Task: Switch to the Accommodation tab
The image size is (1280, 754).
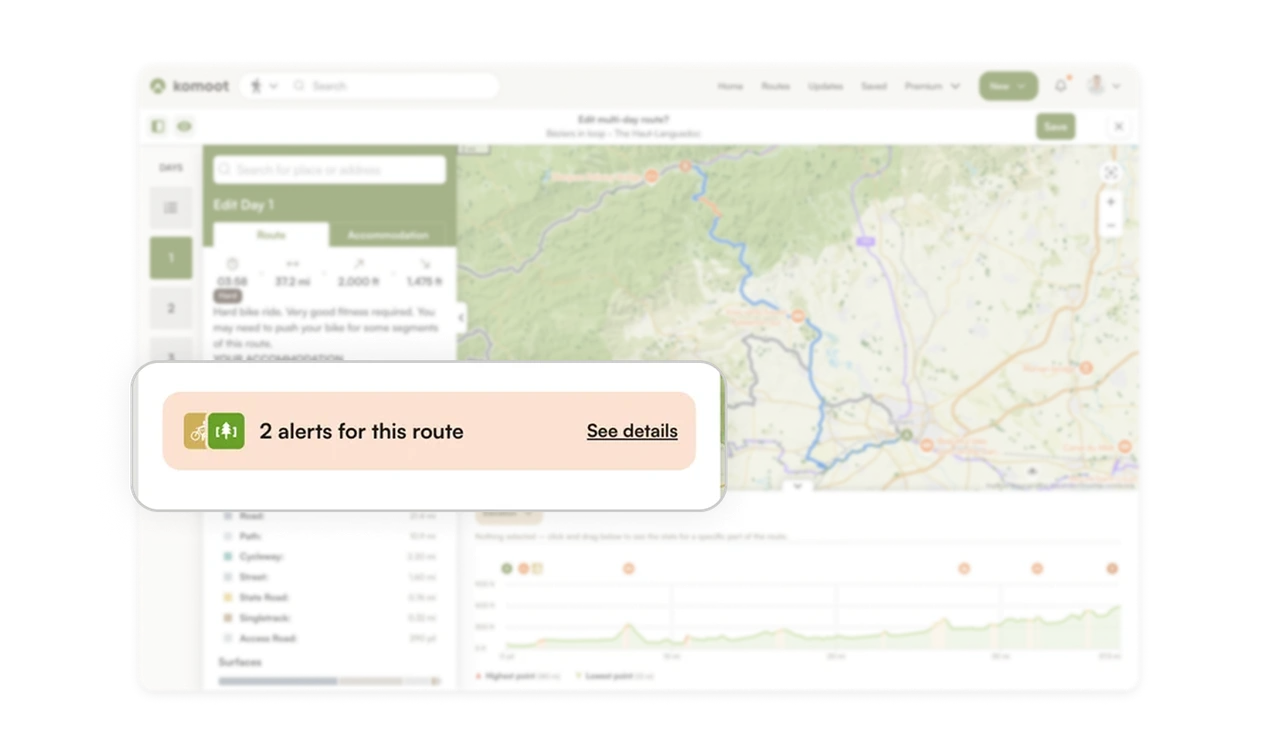Action: click(x=388, y=235)
